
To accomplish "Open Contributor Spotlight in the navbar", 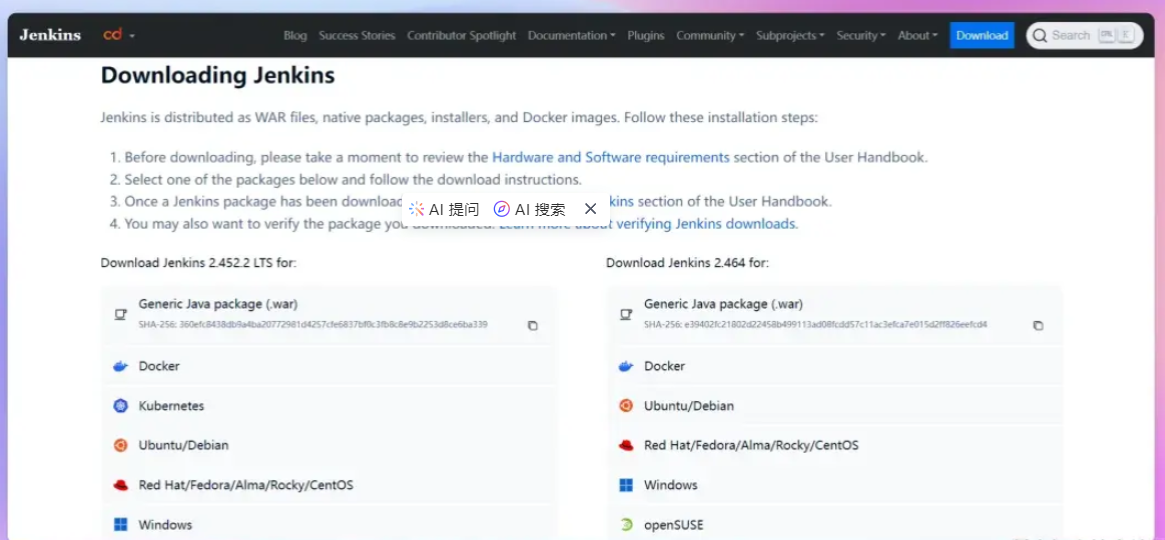I will click(461, 36).
